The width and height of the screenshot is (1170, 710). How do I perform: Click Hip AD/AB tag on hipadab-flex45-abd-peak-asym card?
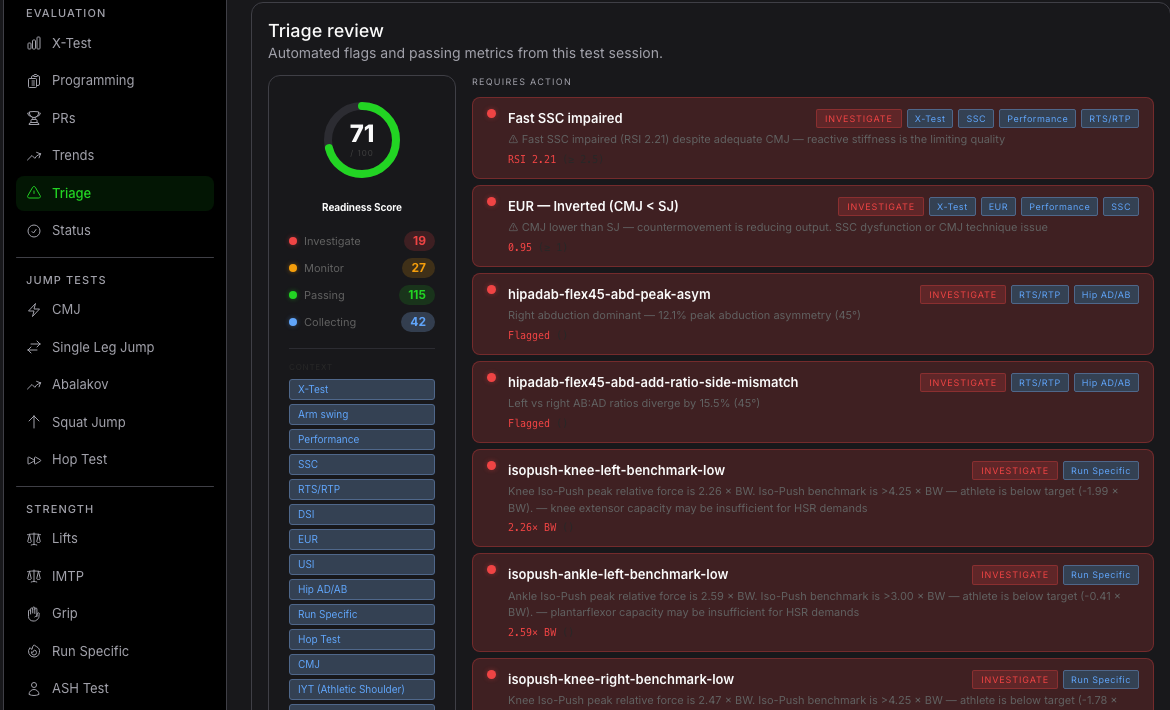pyautogui.click(x=1106, y=295)
